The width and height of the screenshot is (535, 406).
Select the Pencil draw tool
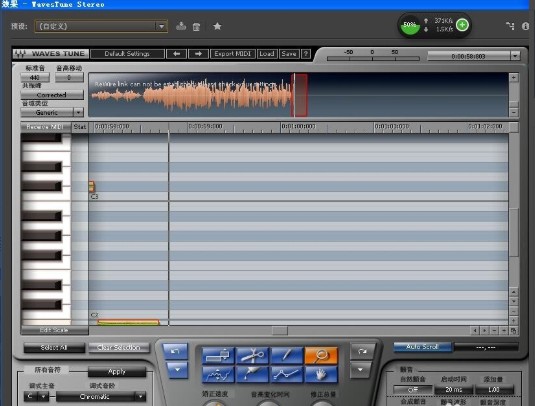(287, 356)
